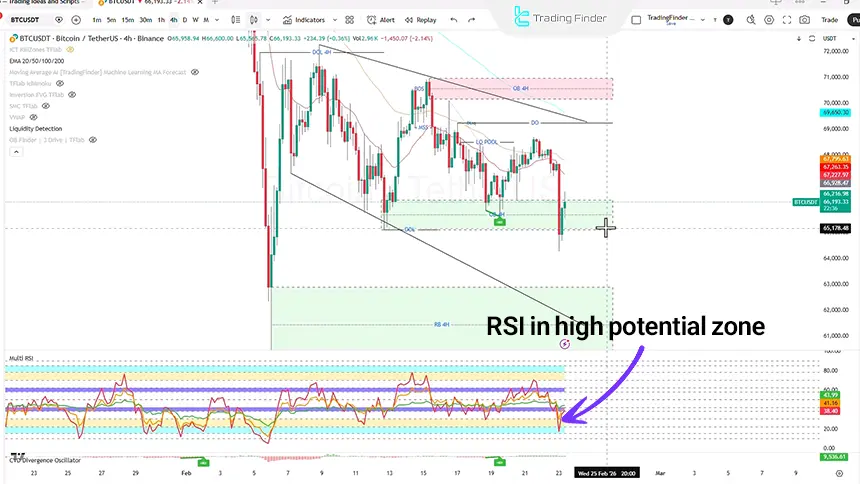Select the Liquidity Detection legend entry

[36, 128]
